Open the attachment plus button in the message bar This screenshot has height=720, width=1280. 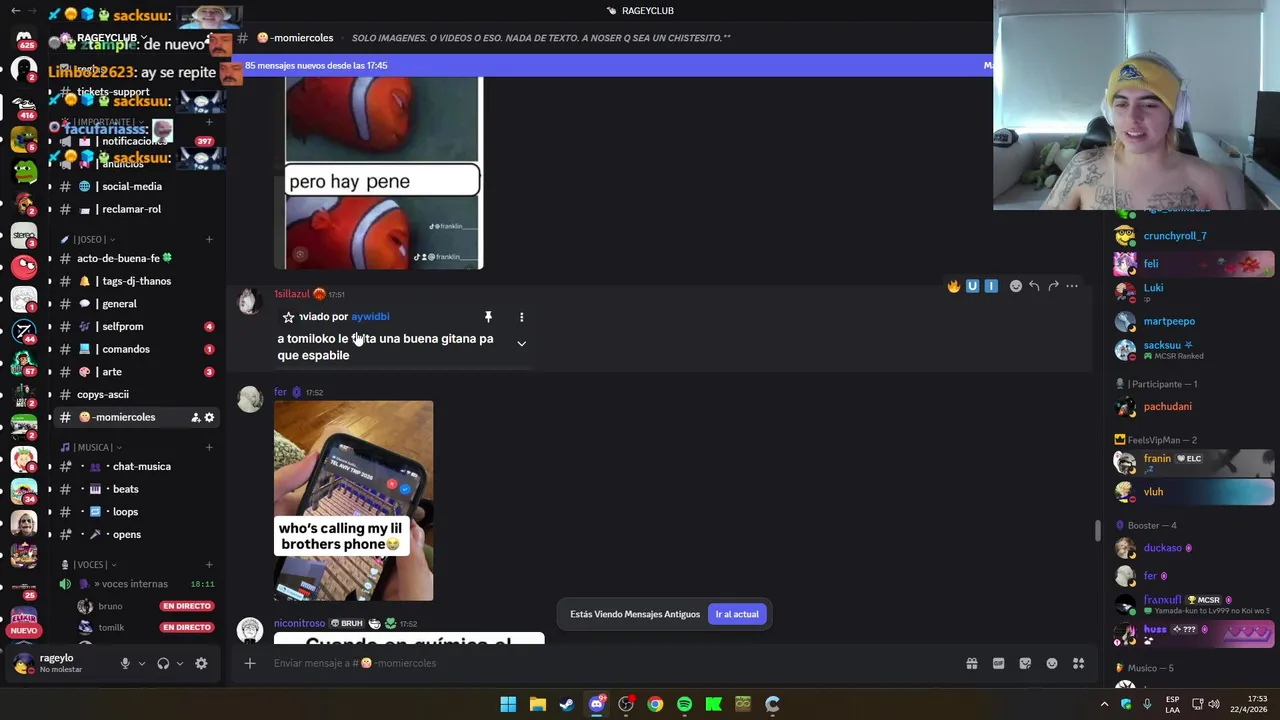[x=250, y=663]
